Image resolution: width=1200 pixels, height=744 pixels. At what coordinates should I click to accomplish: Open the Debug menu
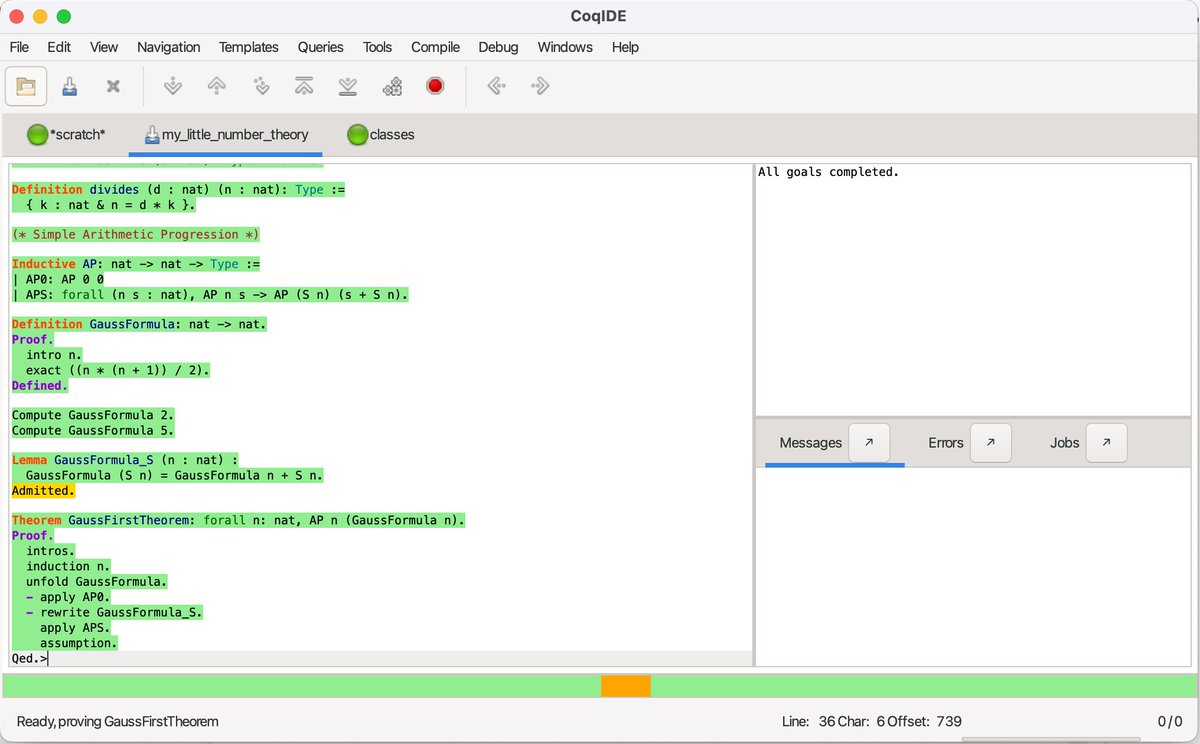(498, 47)
